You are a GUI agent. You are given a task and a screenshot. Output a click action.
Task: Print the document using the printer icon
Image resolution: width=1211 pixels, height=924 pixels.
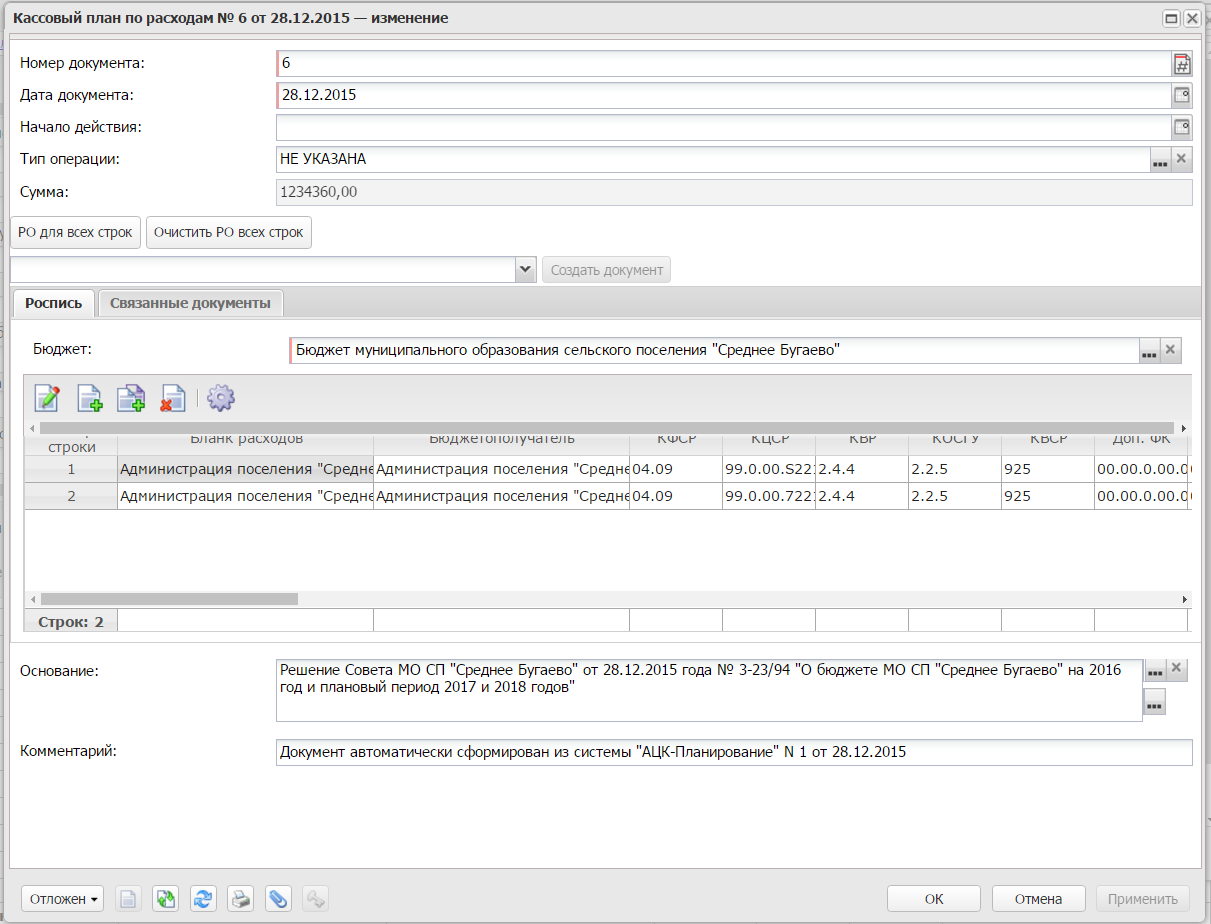[x=240, y=899]
